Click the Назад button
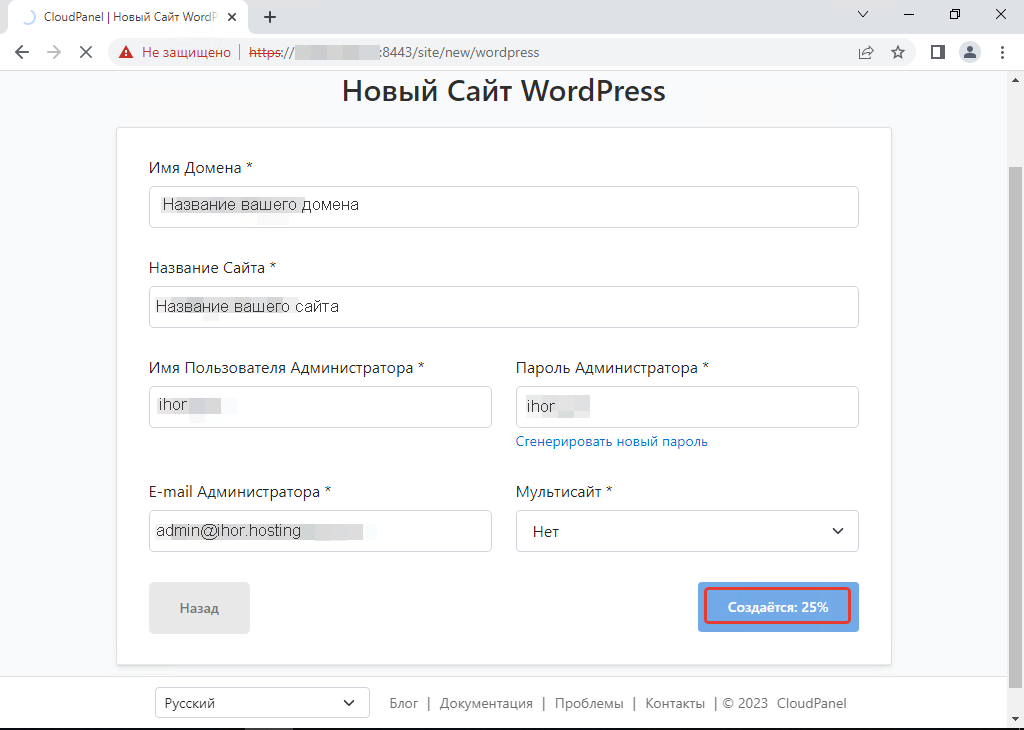This screenshot has width=1024, height=730. 199,607
